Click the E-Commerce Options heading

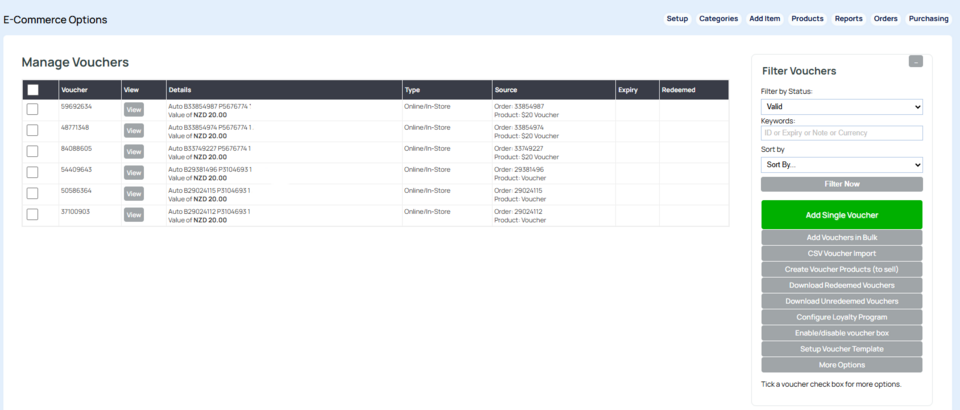(55, 20)
